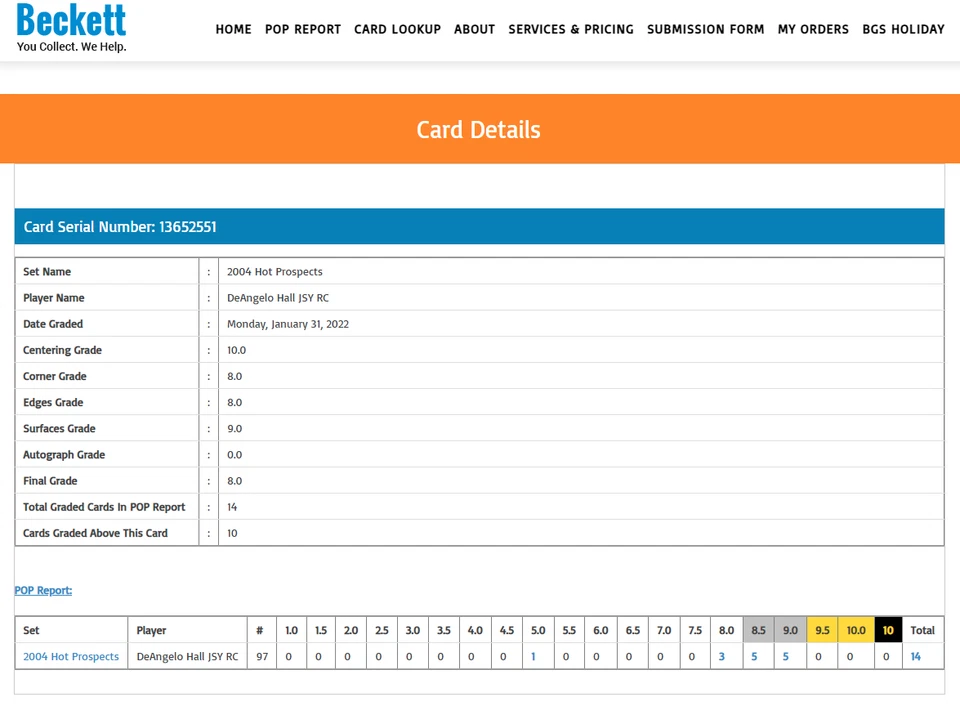This screenshot has height=706, width=960.
Task: Click the count 3 under 8.0 column
Action: (721, 656)
